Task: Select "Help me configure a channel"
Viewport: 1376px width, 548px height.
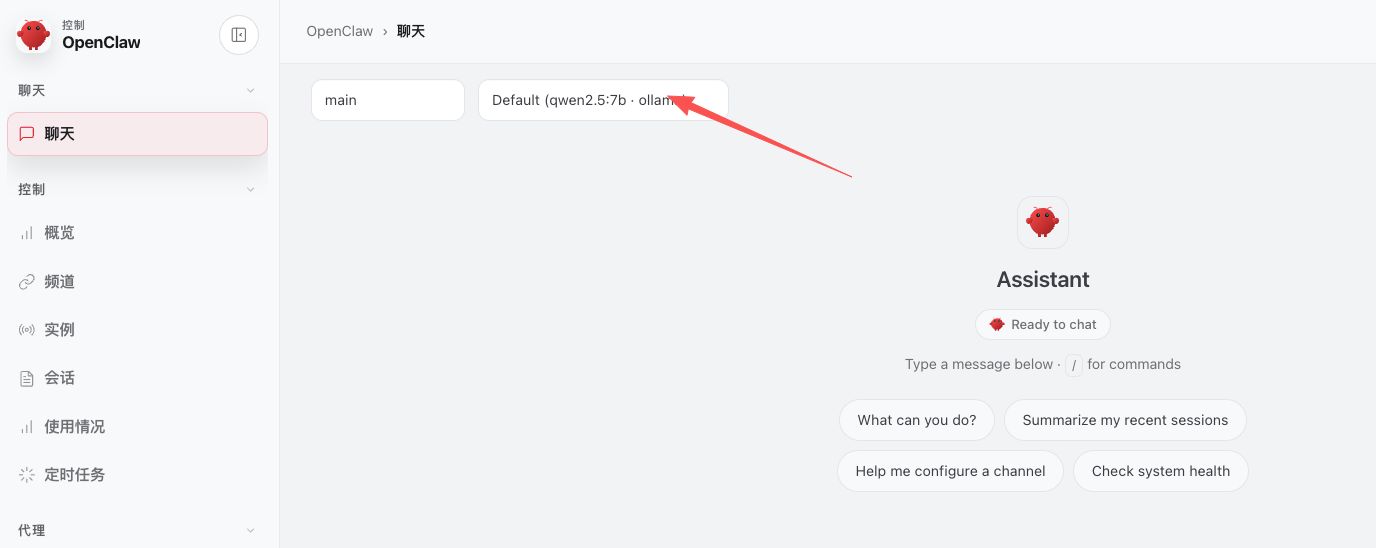Action: [950, 471]
